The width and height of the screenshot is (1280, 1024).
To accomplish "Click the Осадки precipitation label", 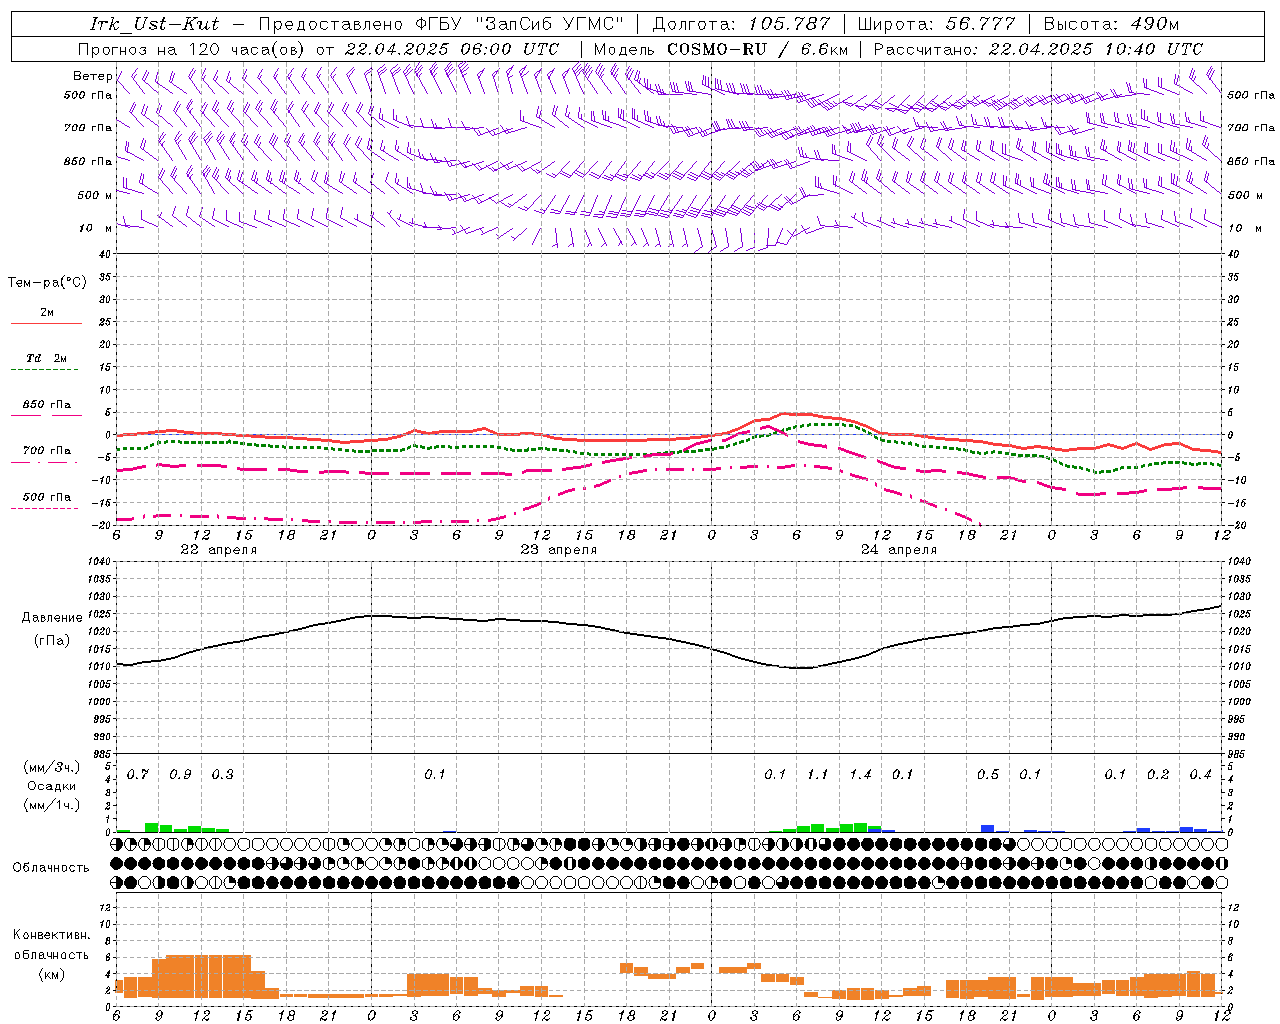I will click(x=52, y=786).
